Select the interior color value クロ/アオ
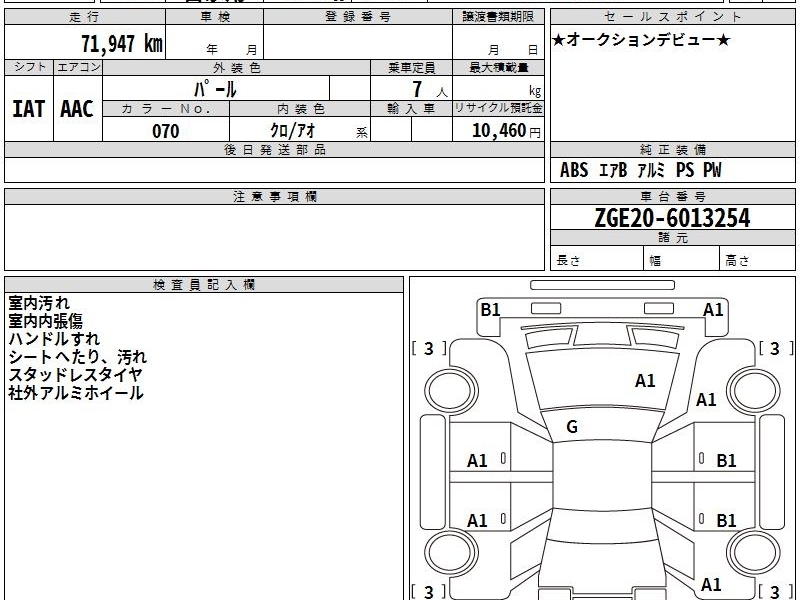Screen dimensions: 800x600 [293, 131]
